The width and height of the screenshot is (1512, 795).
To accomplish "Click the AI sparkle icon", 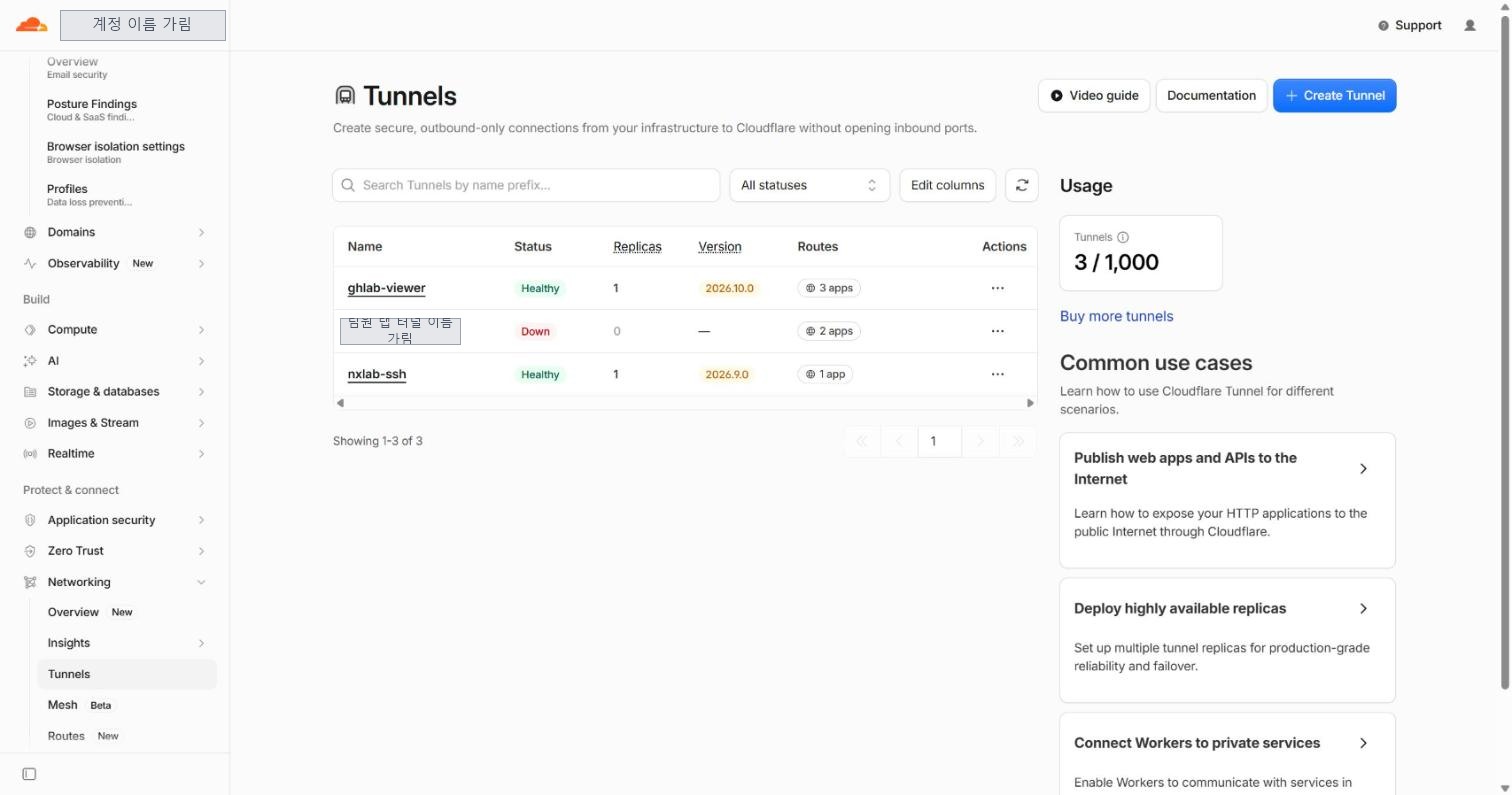I will (30, 361).
